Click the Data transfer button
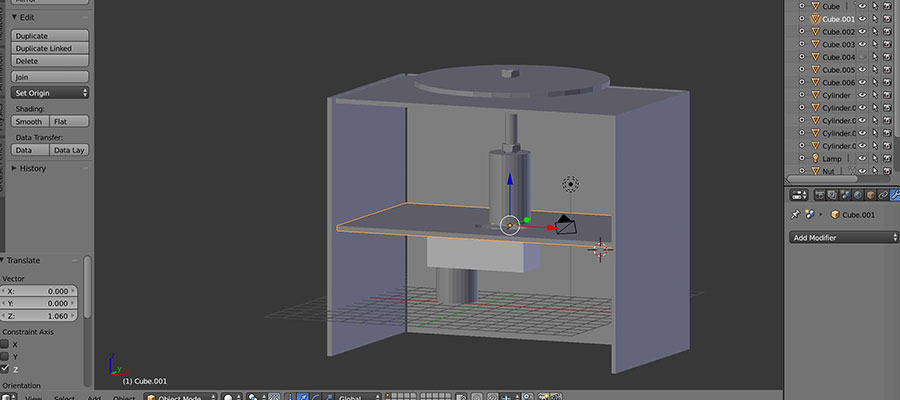This screenshot has width=900, height=400. [30, 150]
